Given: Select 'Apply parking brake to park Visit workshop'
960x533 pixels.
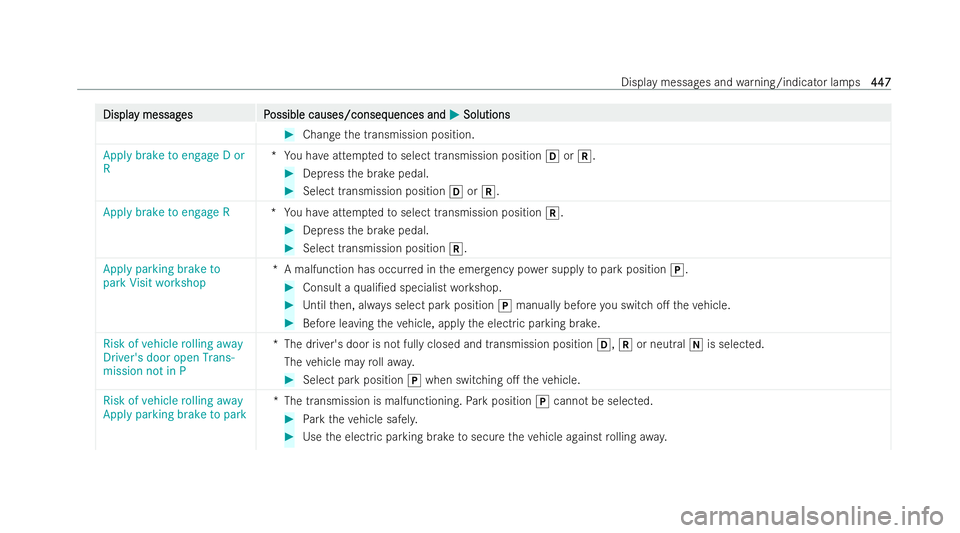Looking at the screenshot, I should point(162,276).
